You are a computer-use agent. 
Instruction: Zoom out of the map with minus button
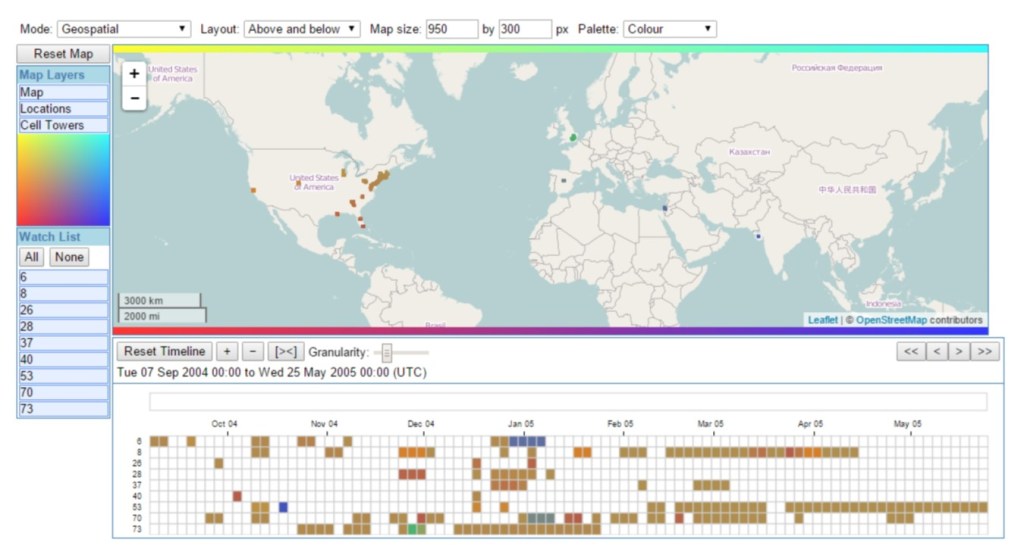click(x=134, y=98)
